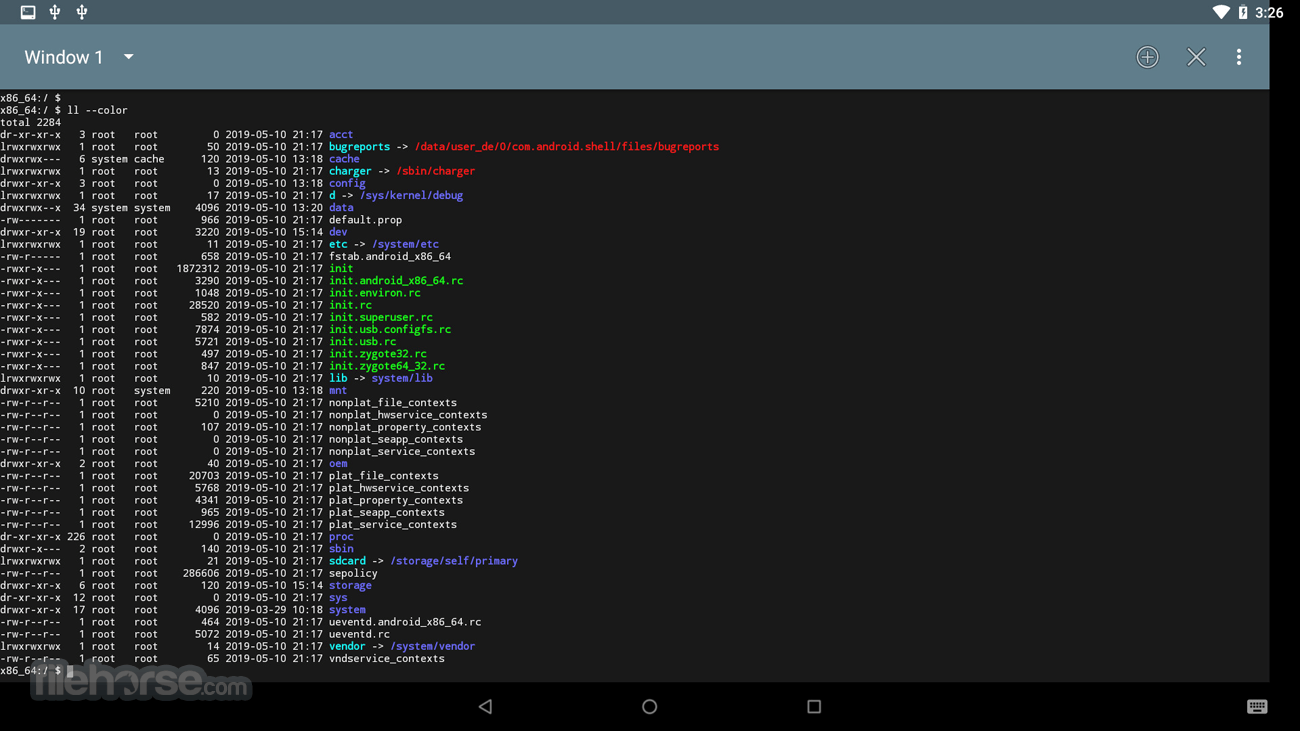Click the 'ueventd.rc' file name

359,634
